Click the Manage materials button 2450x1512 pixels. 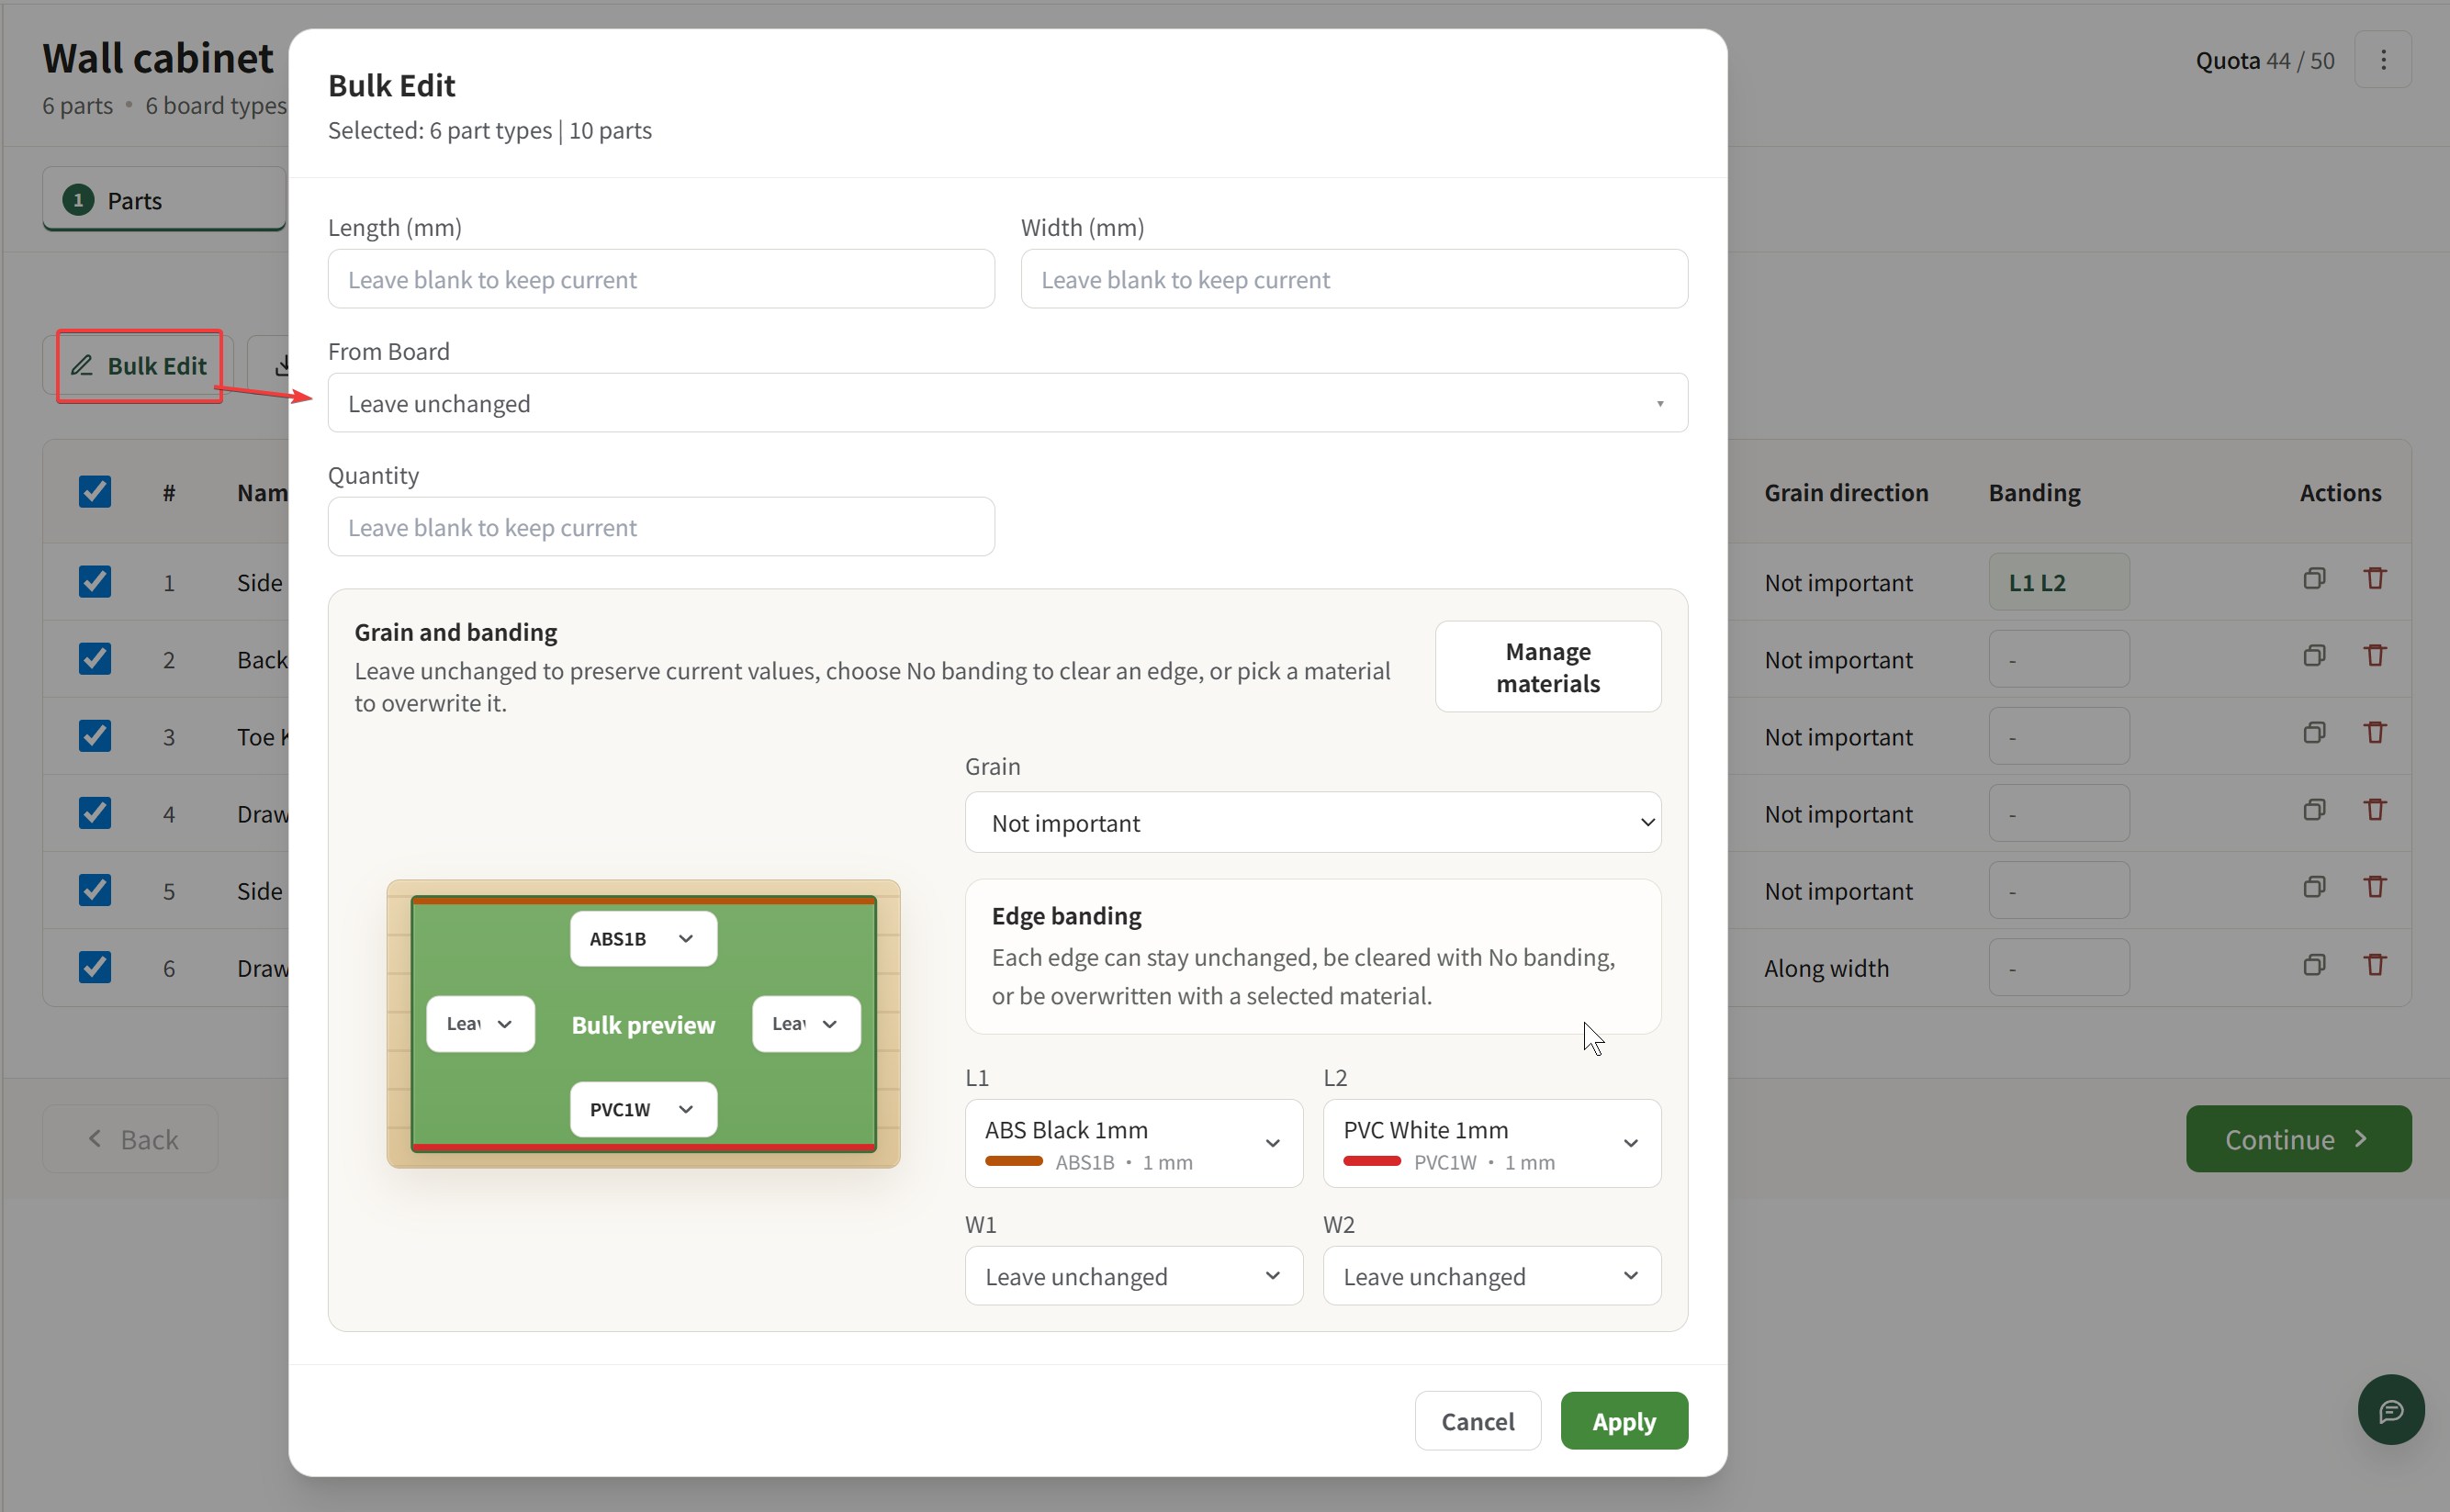point(1547,667)
